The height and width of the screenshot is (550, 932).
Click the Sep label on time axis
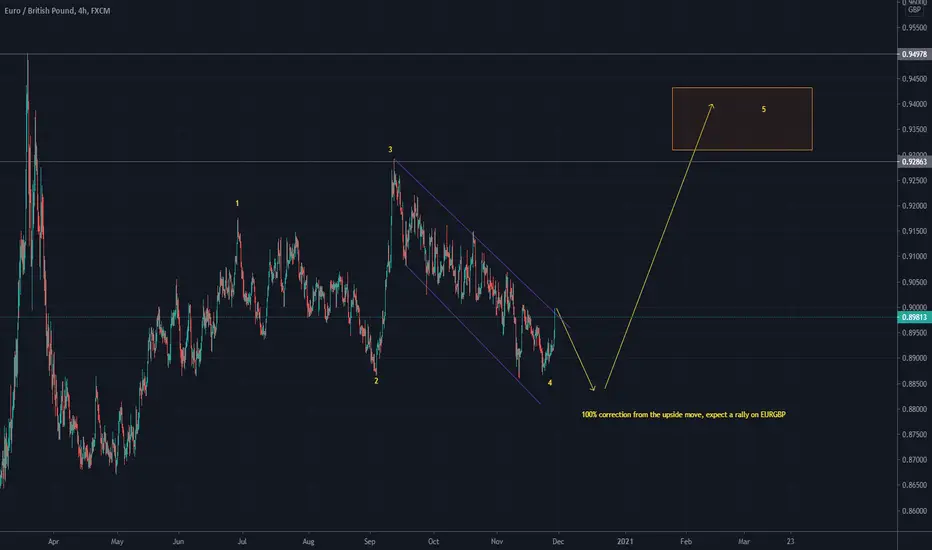pos(370,542)
